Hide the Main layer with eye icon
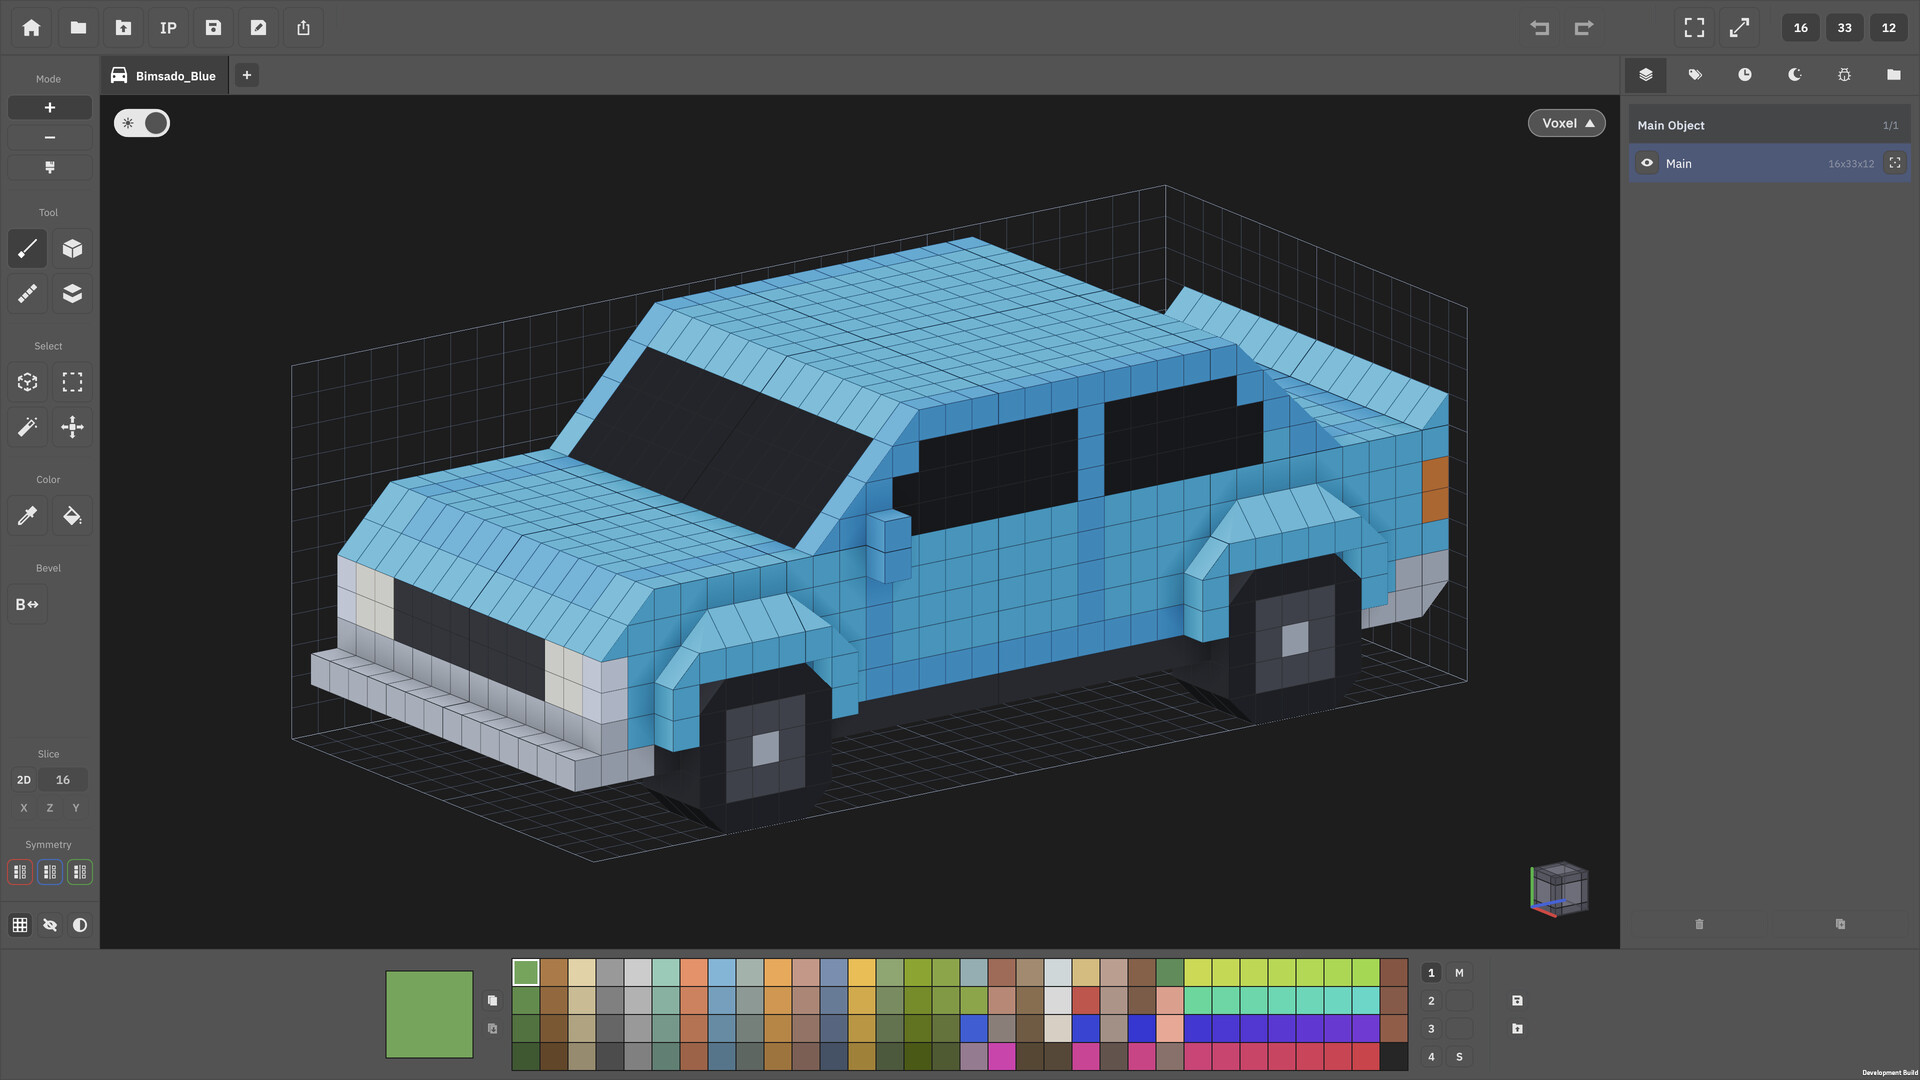The image size is (1920, 1080). [x=1647, y=163]
